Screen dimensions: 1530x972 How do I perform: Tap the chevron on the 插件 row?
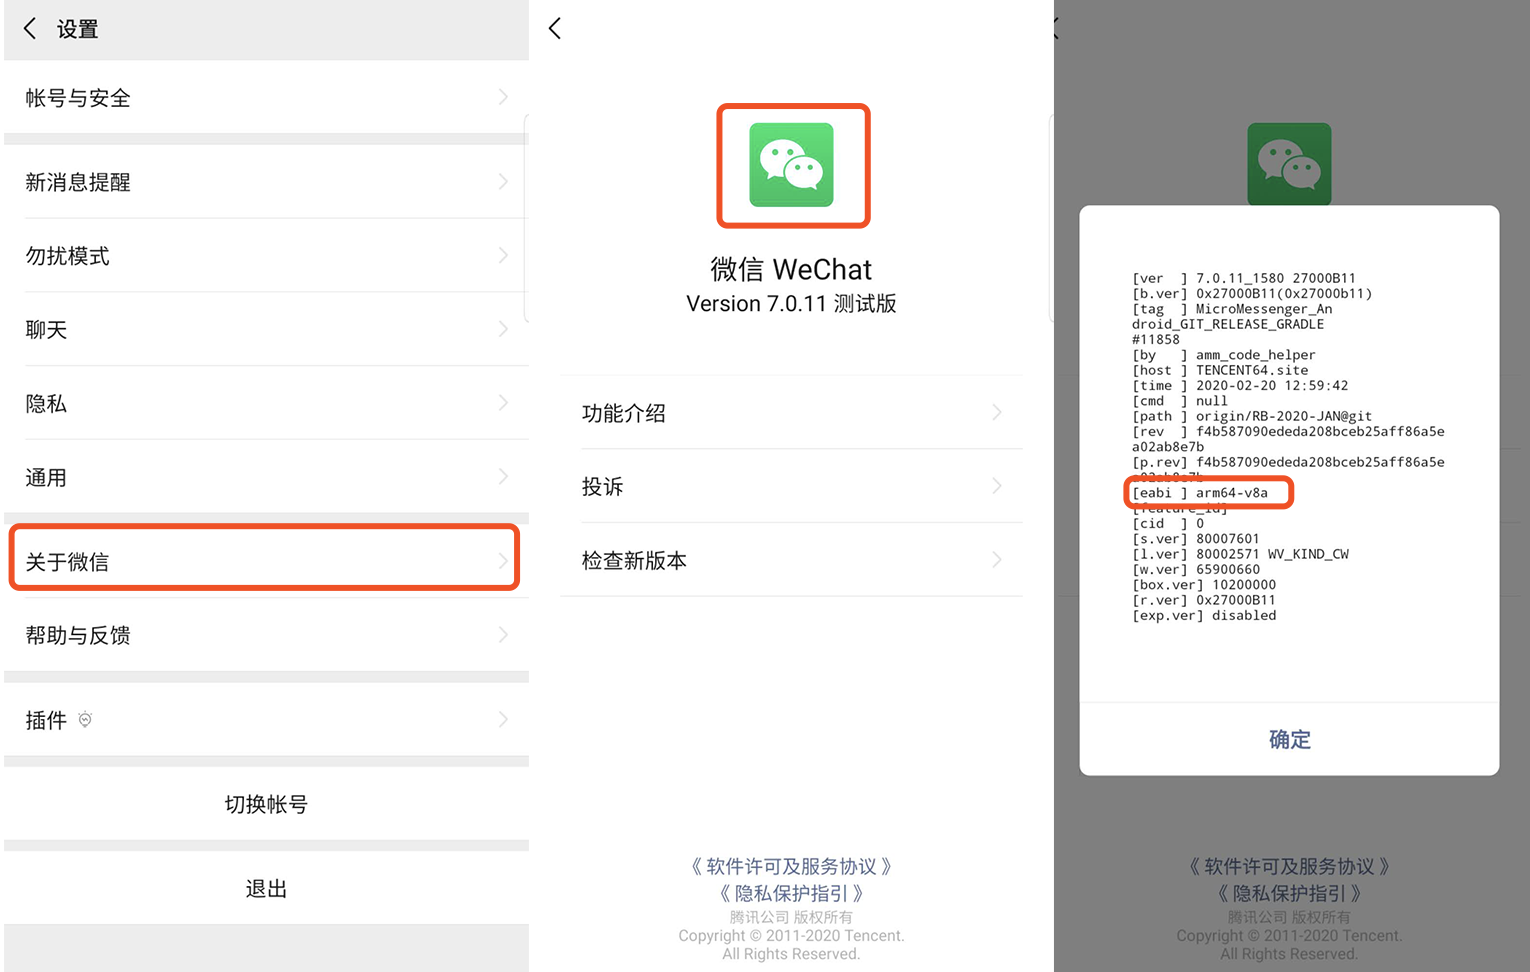[503, 719]
